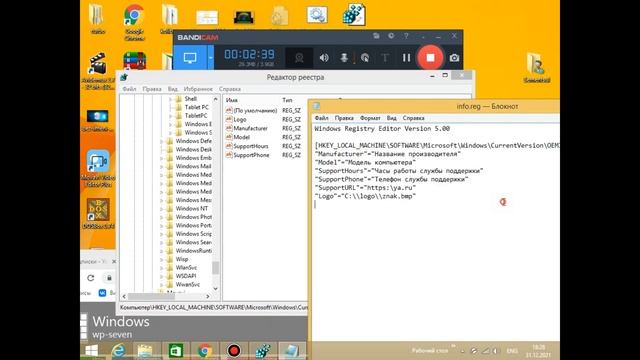Click the tree scrollbar up arrow

point(216,99)
